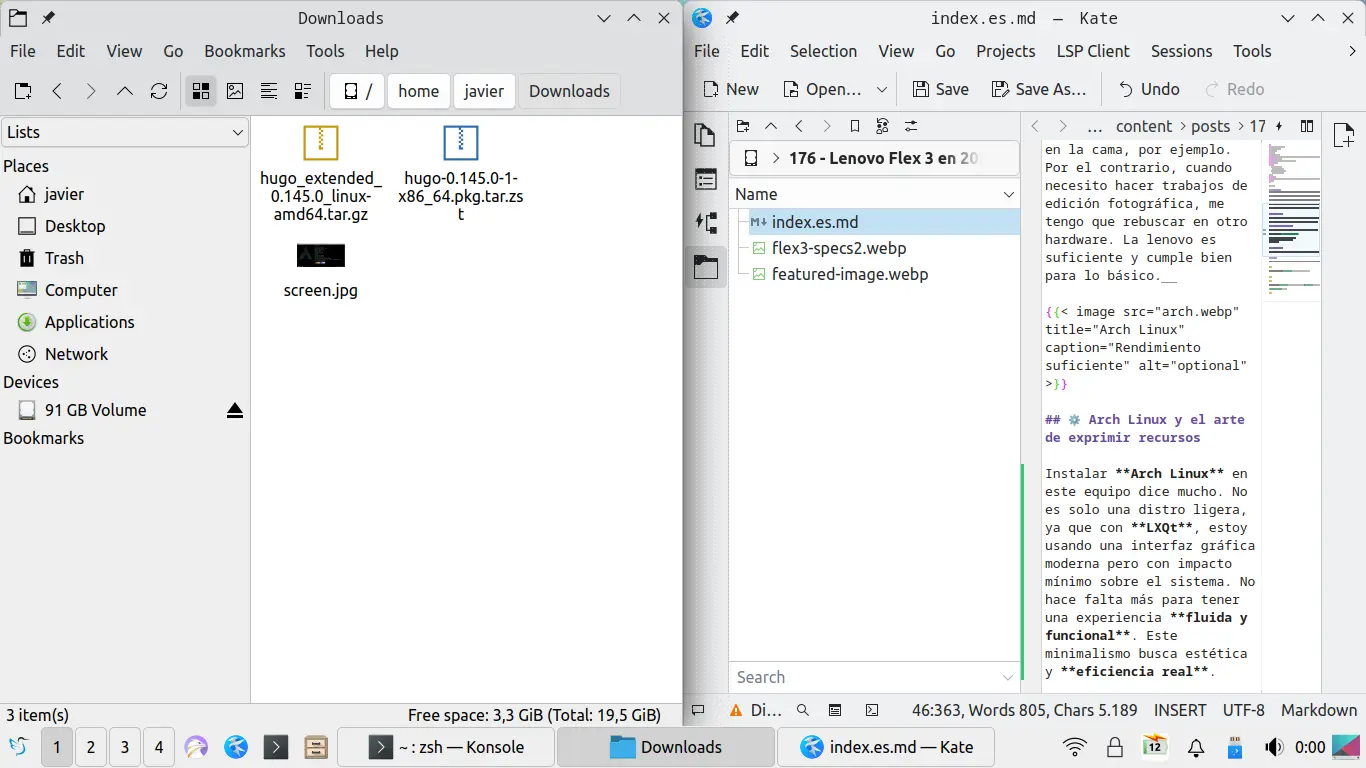Open Kate's Git sidebar panel

point(705,223)
